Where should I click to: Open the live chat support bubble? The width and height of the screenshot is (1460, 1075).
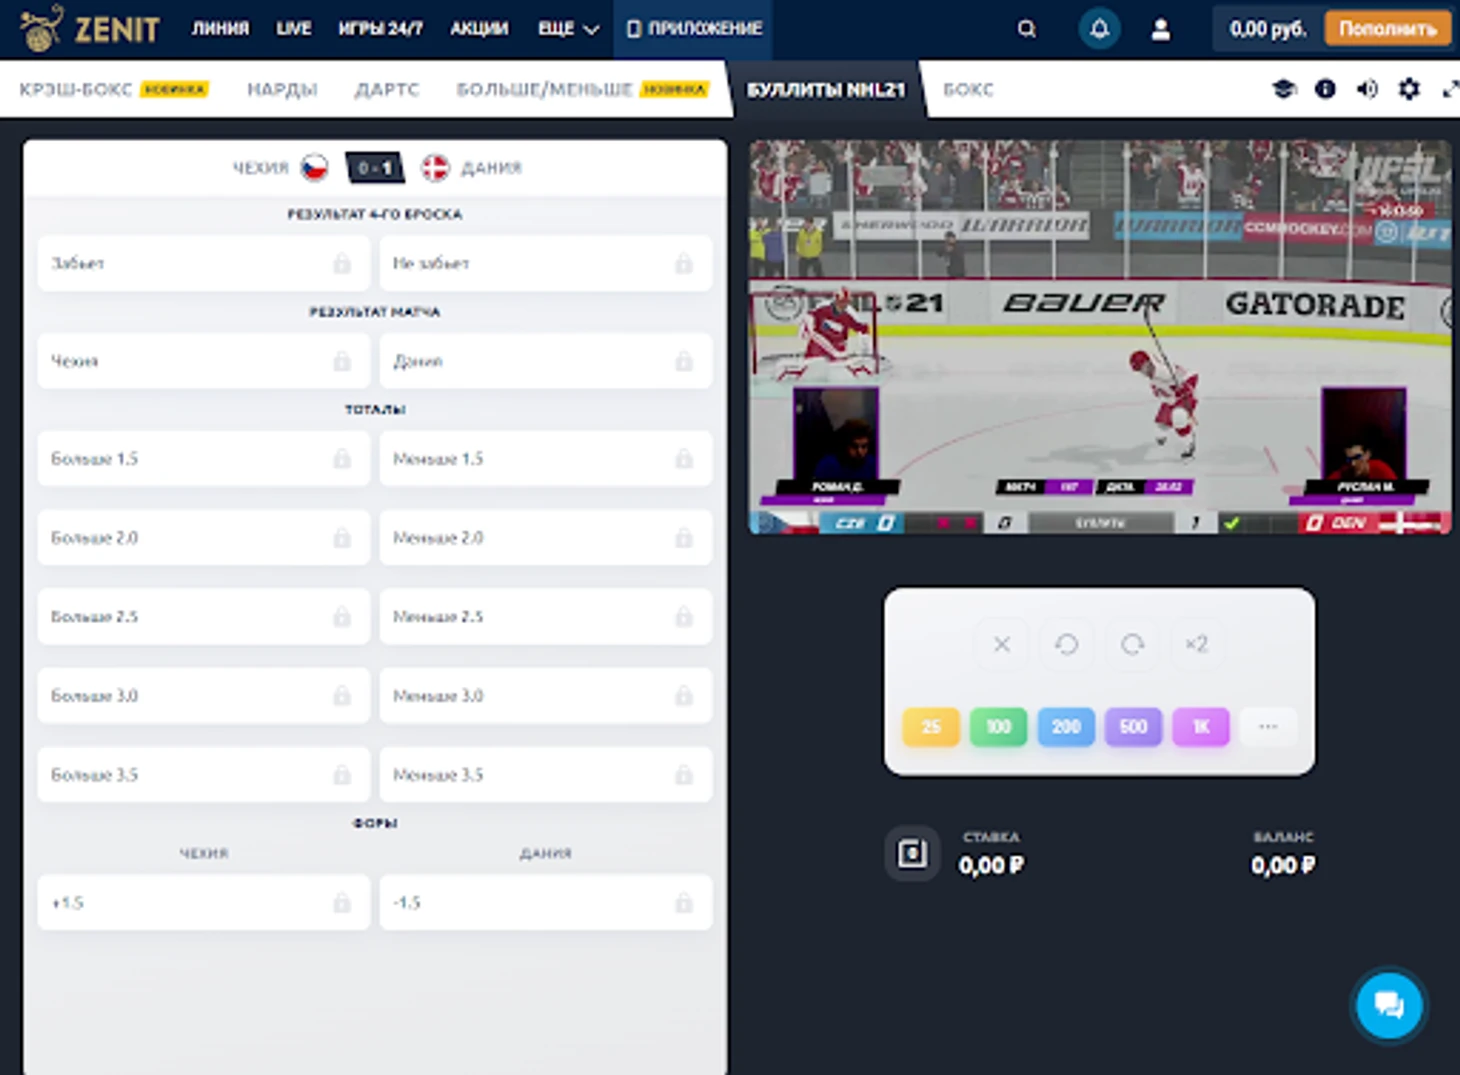tap(1389, 1005)
